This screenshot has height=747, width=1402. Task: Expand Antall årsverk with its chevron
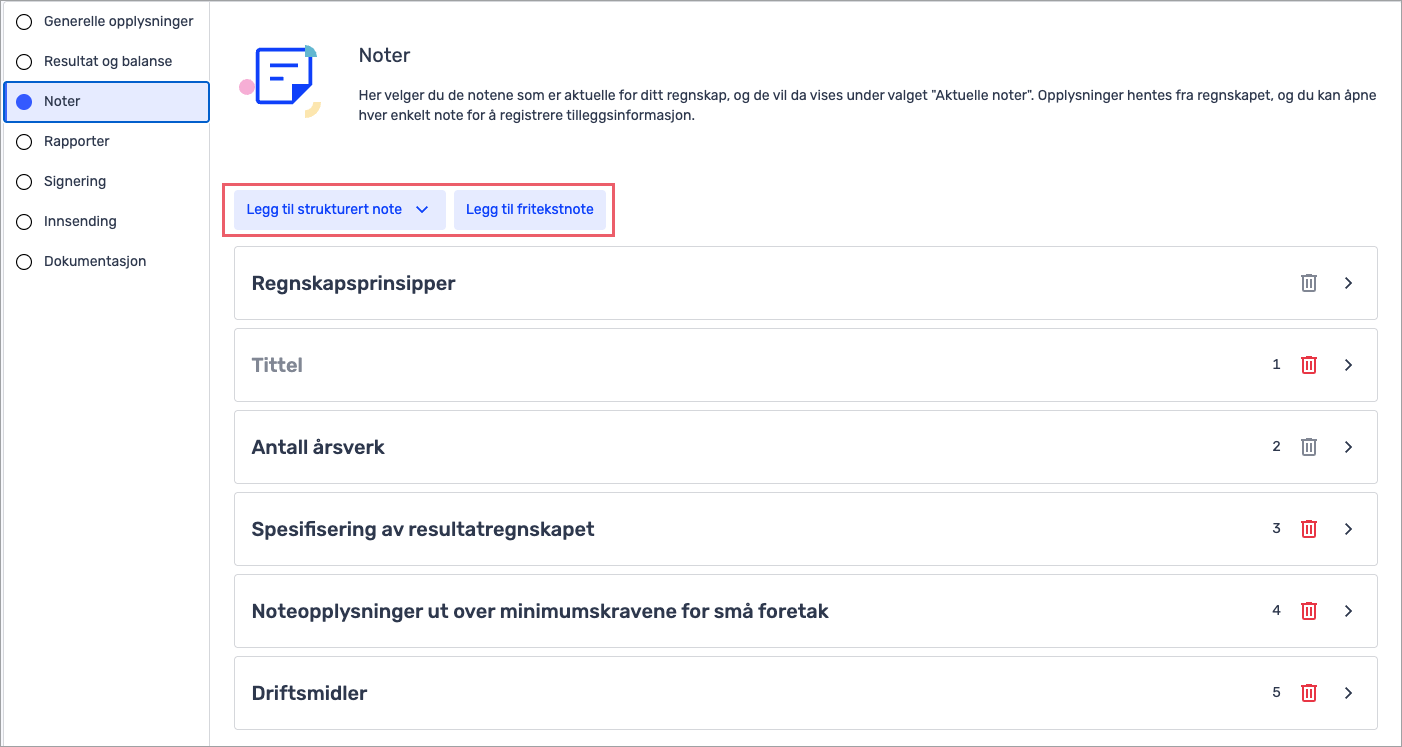click(1348, 447)
